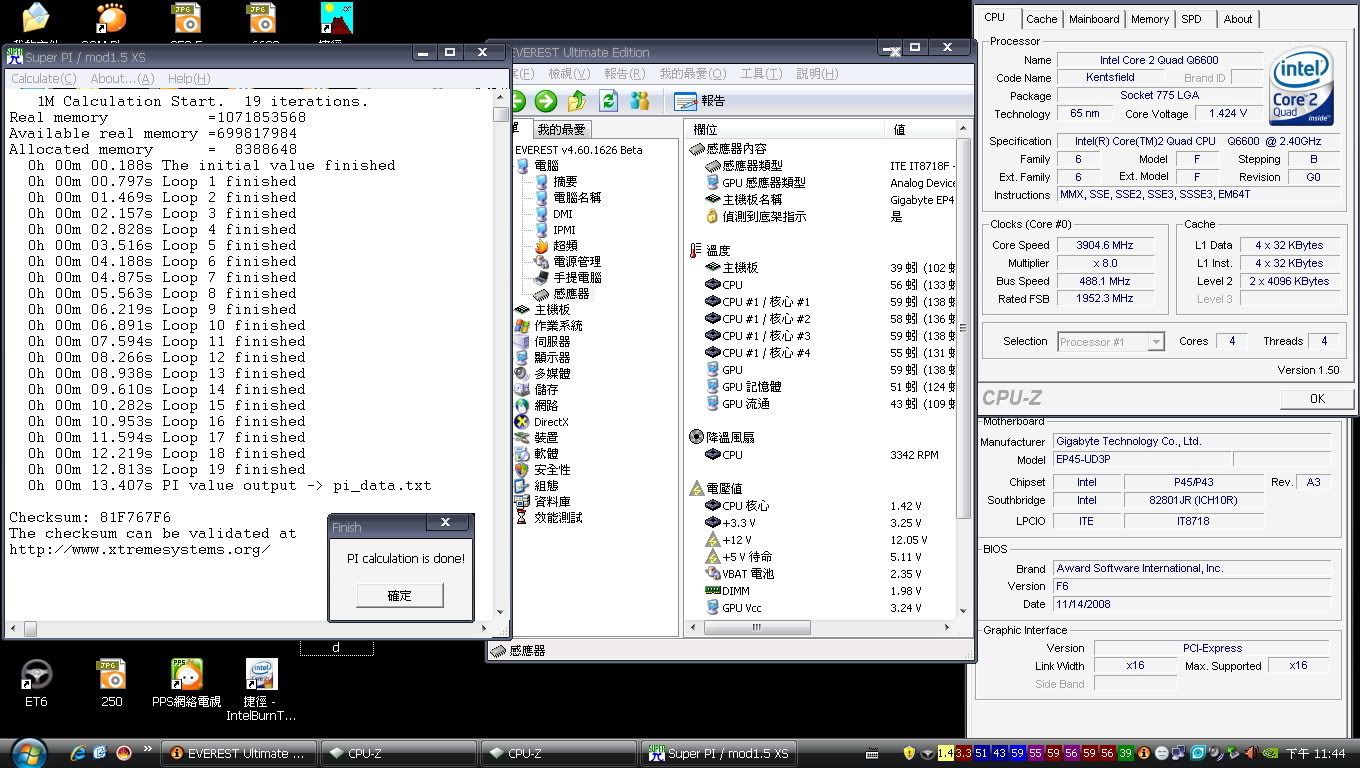Open ET6 desktop shortcut icon
Screen dimensions: 1360x768
[x=36, y=683]
